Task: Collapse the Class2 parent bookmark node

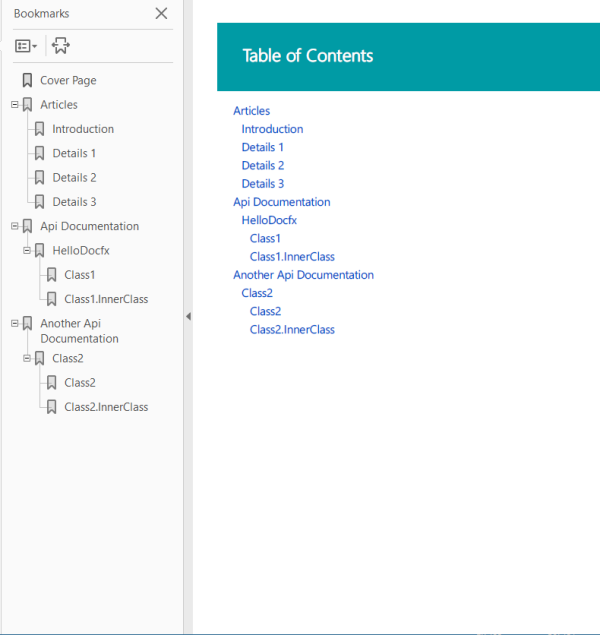Action: 27,357
